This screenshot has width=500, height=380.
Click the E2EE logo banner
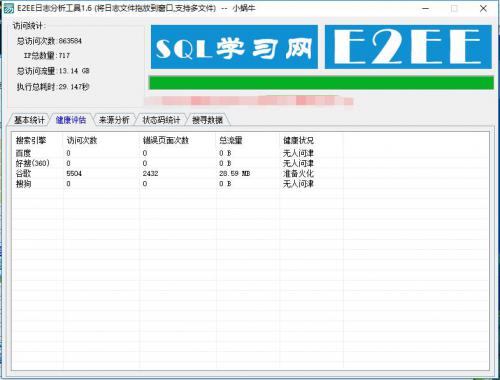point(408,47)
